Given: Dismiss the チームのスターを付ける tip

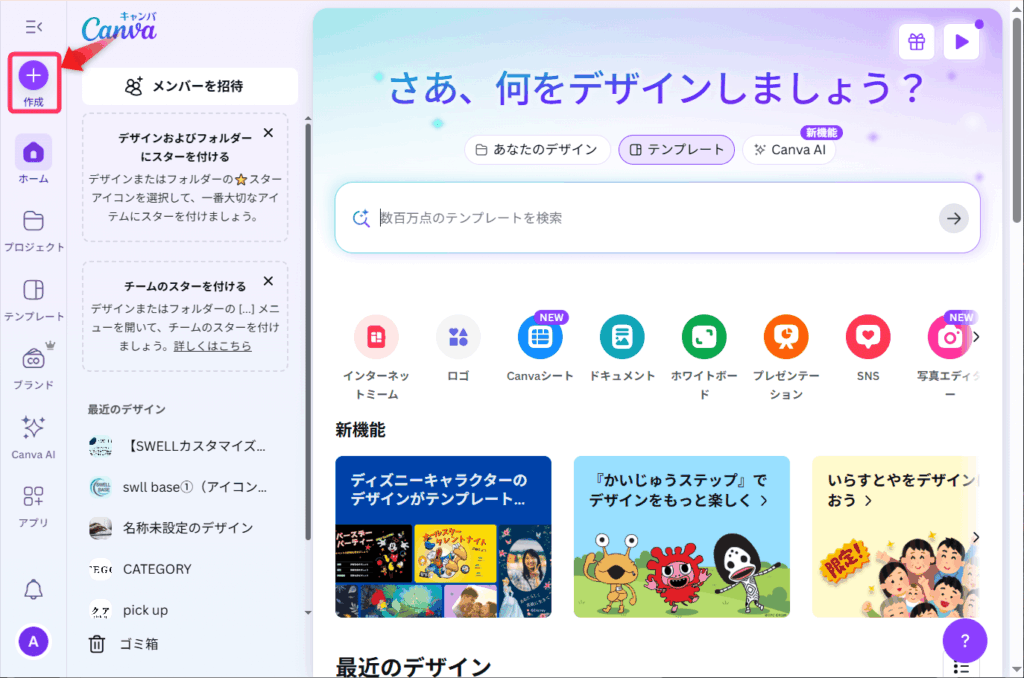Looking at the screenshot, I should point(268,281).
